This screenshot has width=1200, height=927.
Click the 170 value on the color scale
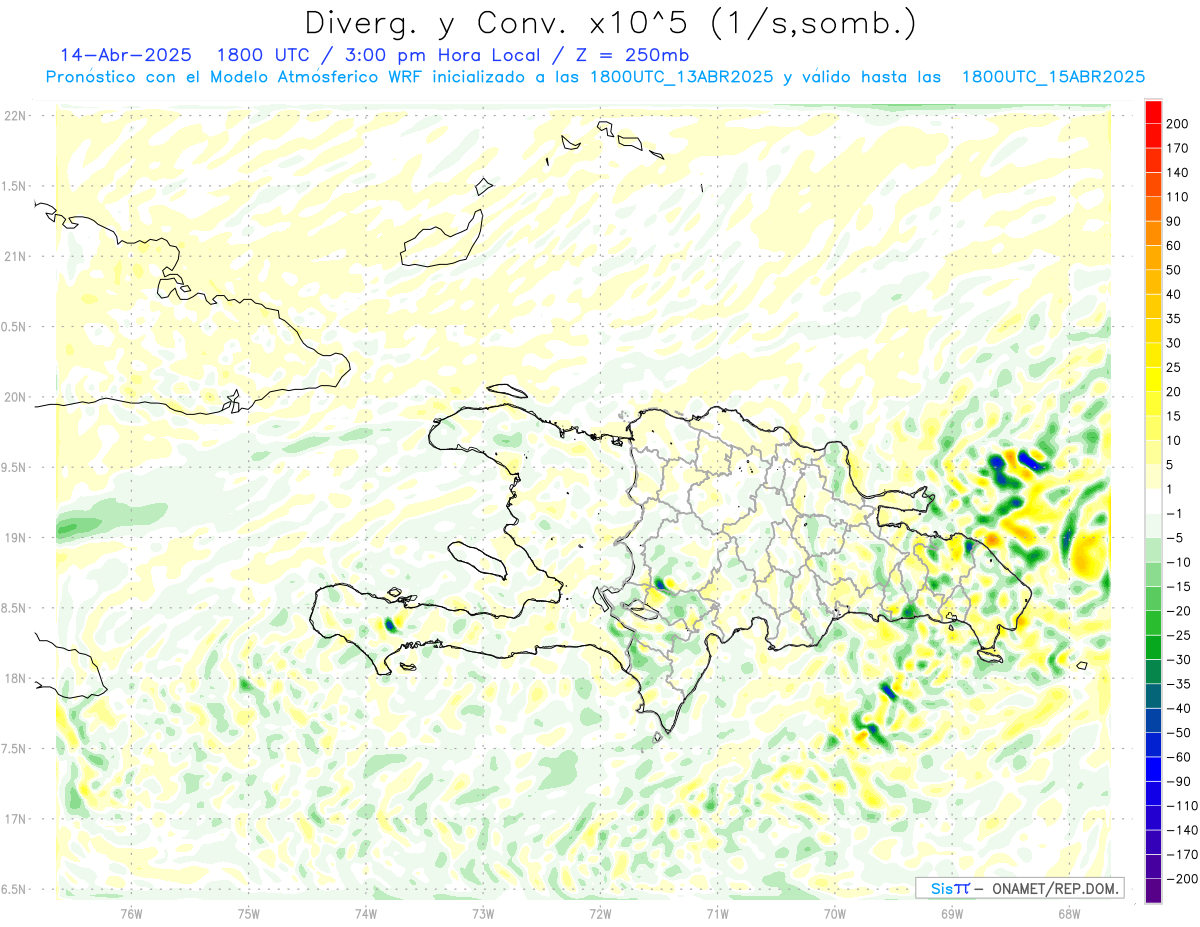click(x=1177, y=148)
